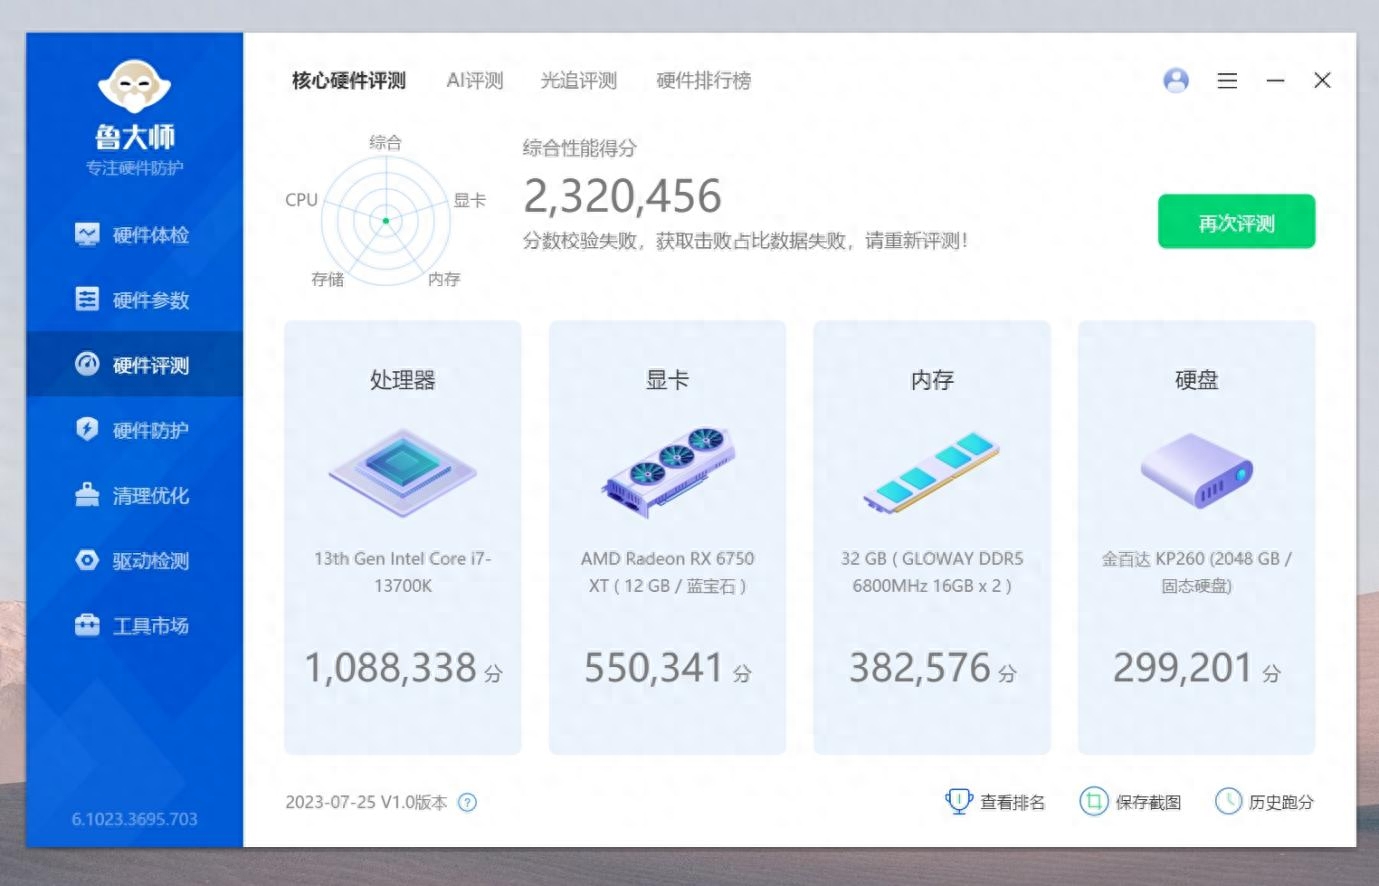Click the green 再次评测 button
Screen dimensions: 1379x886
click(1236, 222)
